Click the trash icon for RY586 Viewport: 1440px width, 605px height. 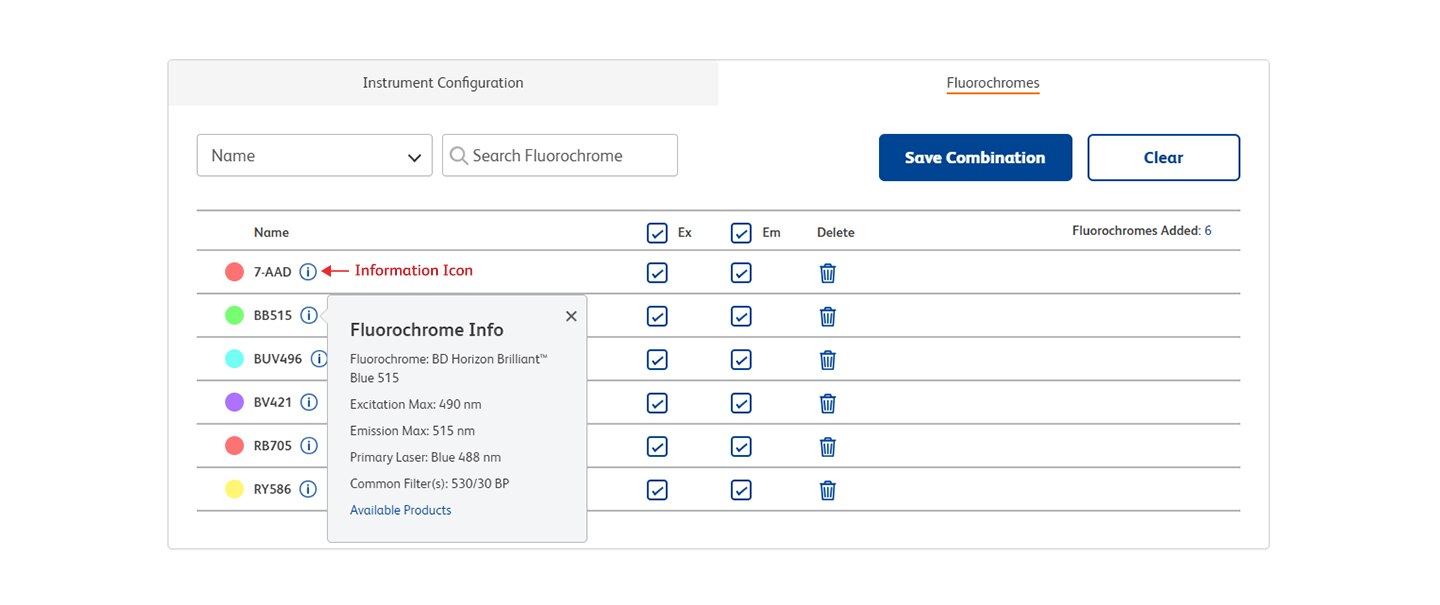coord(828,490)
